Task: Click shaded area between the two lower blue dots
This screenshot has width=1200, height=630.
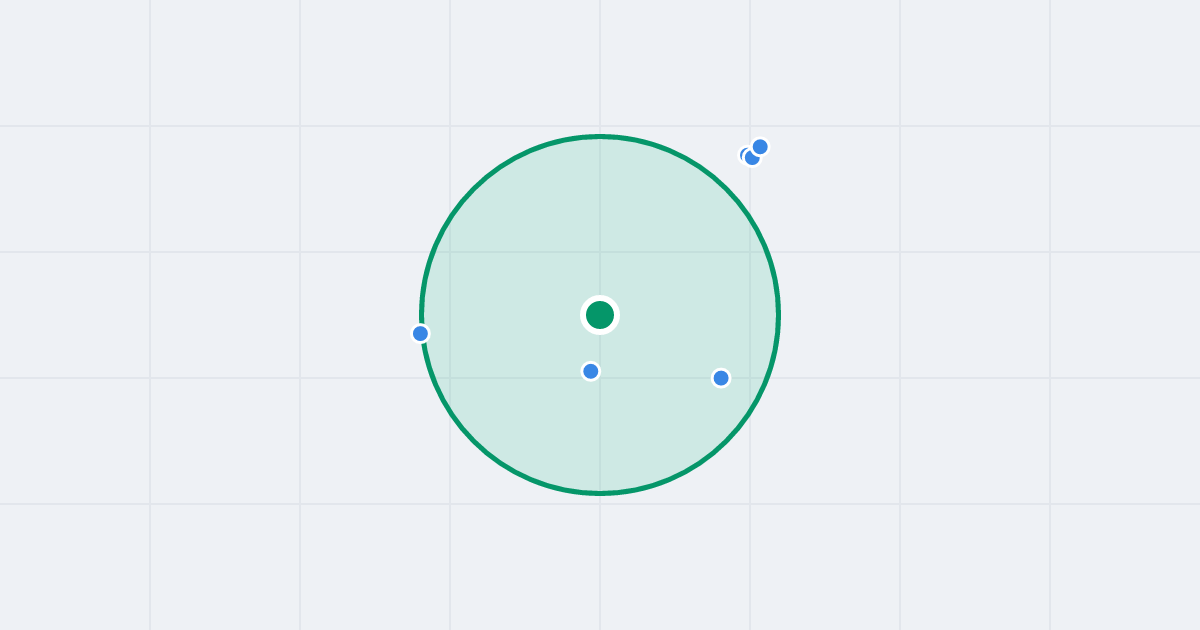Action: coord(656,375)
